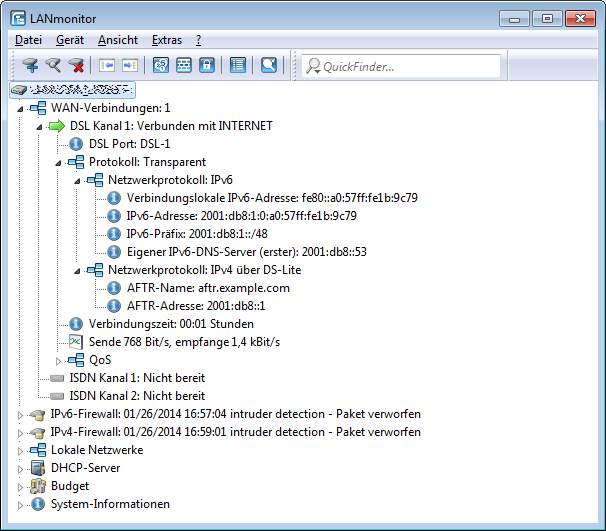Collapse the Netzwerkprotokoll: IPv6 branch
This screenshot has height=531, width=606.
[76, 180]
